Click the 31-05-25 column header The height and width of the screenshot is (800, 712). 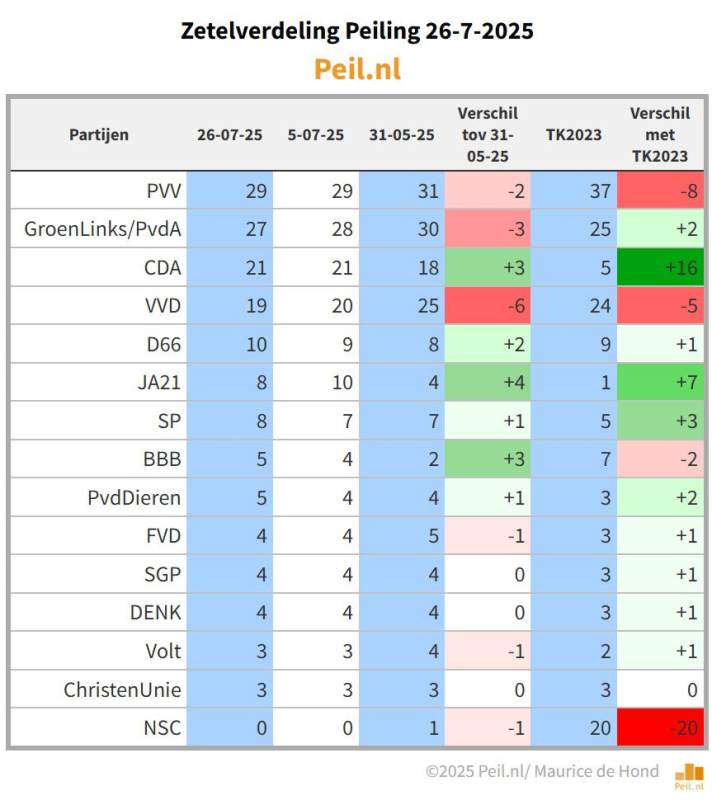click(402, 135)
